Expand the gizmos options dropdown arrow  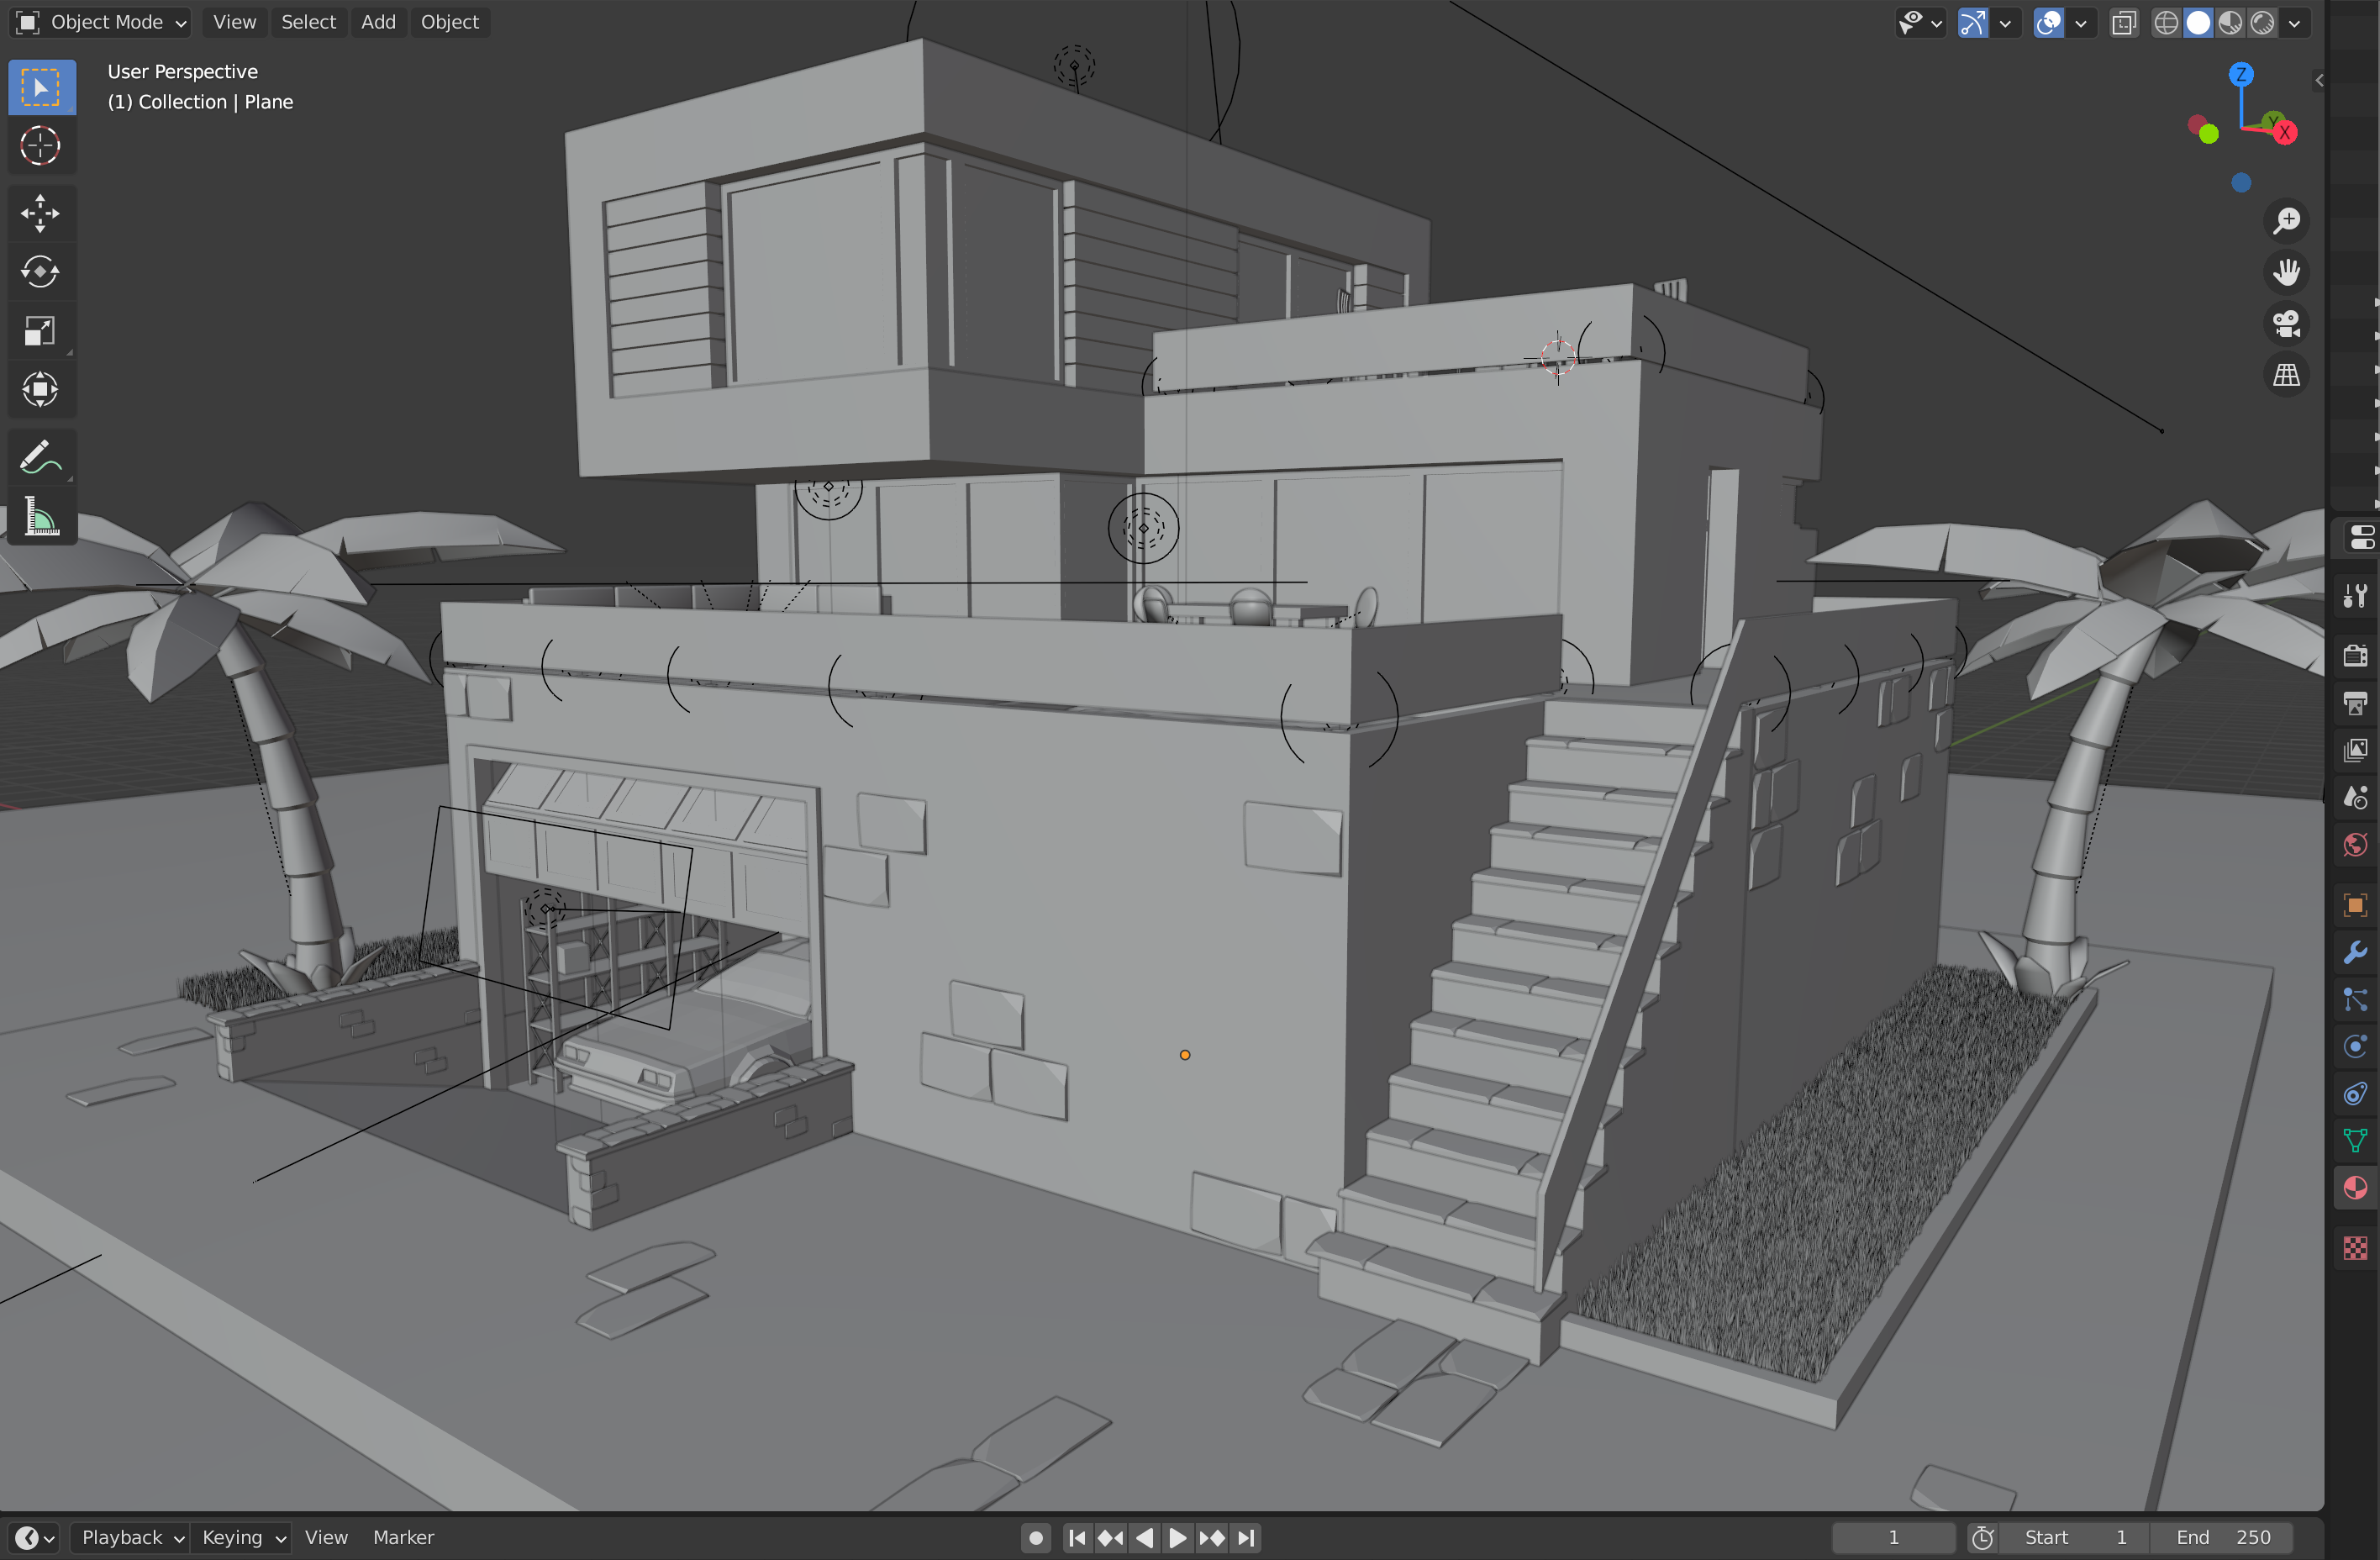click(2005, 22)
